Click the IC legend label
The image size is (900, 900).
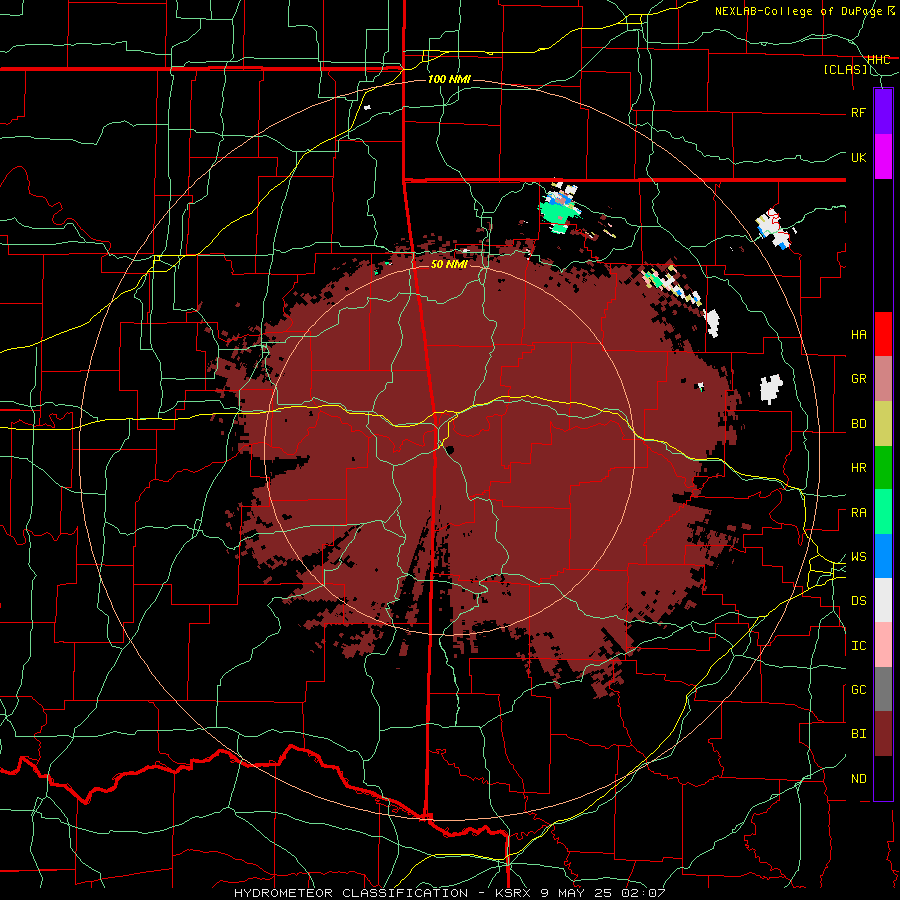point(859,646)
